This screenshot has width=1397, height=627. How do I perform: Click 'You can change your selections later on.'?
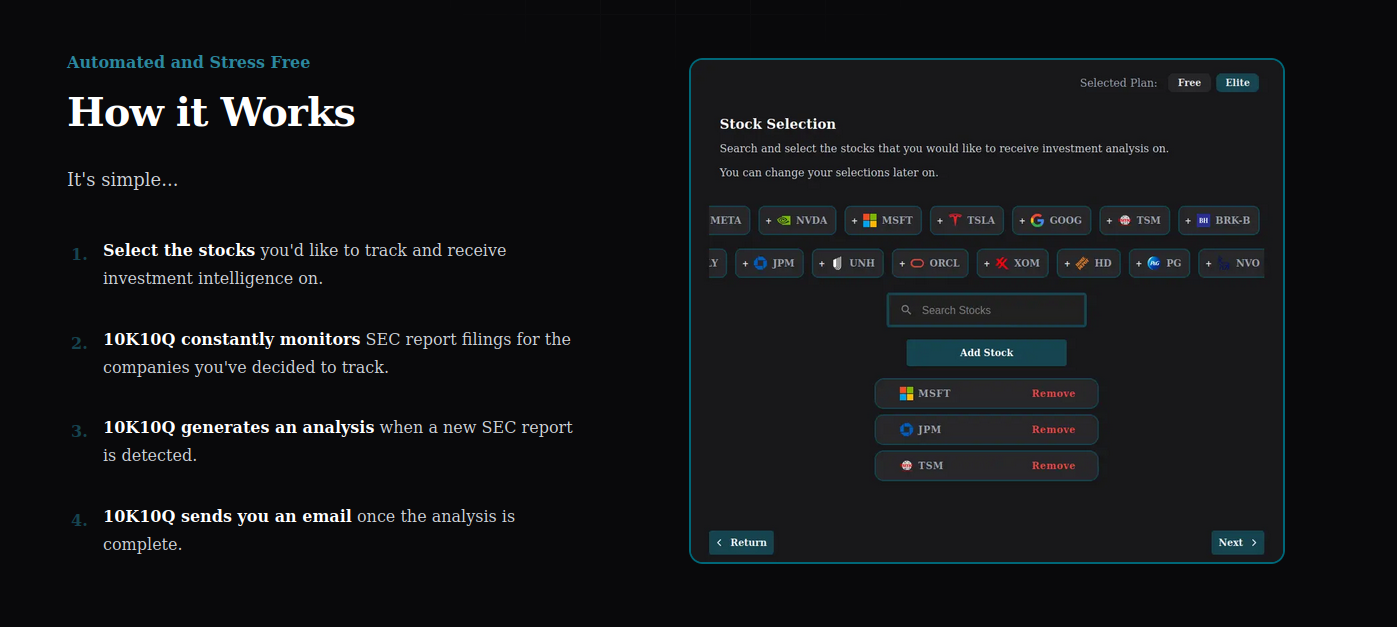point(828,173)
